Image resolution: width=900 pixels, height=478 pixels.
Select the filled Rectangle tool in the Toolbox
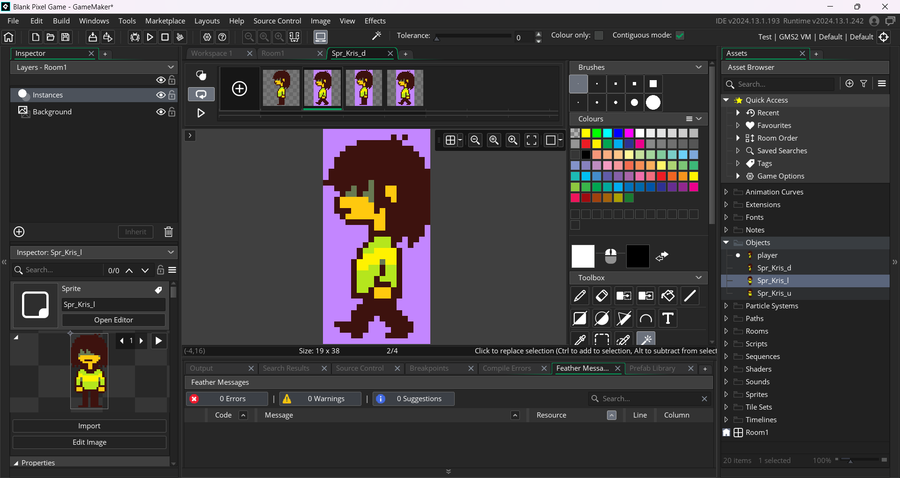[580, 318]
